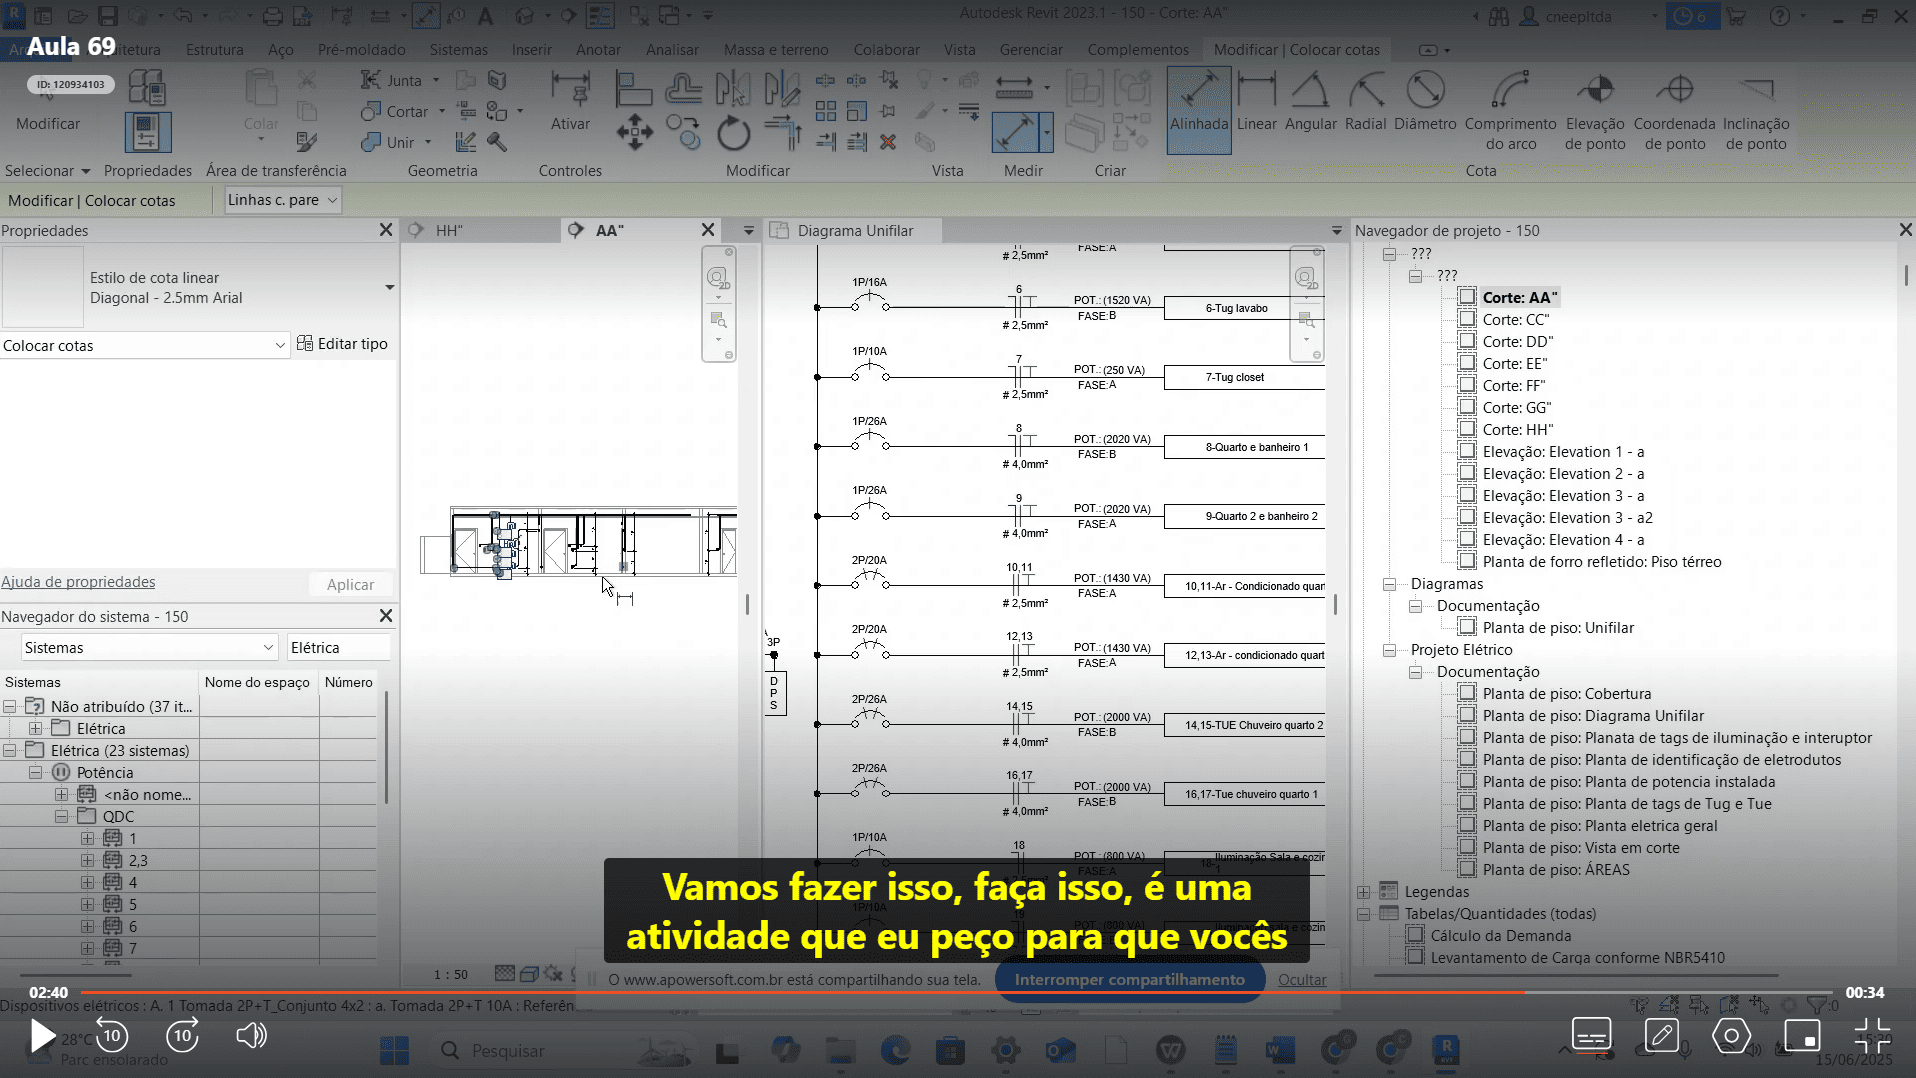Click the Modificar arrow tool icon
Screen dimensions: 1916x1078
(48, 100)
